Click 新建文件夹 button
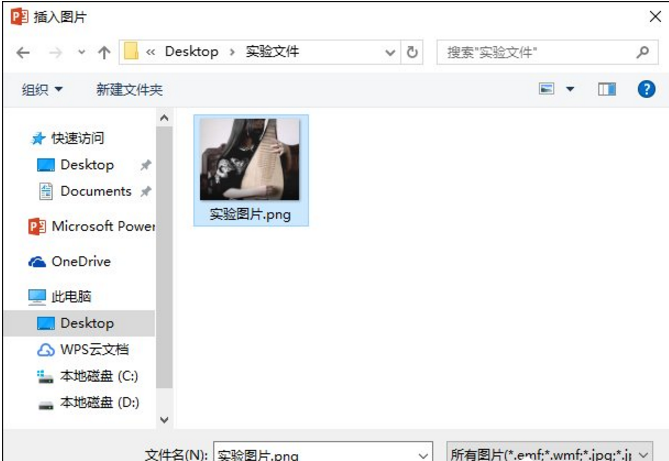 pos(129,90)
